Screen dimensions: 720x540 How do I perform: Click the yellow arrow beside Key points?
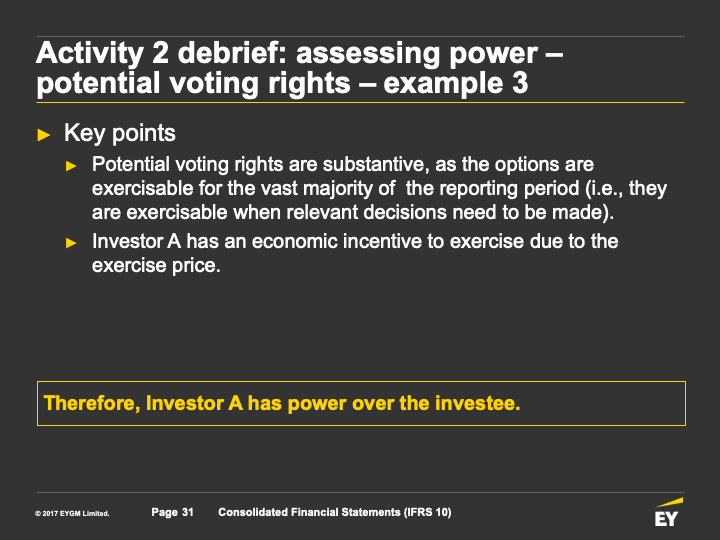coord(44,135)
